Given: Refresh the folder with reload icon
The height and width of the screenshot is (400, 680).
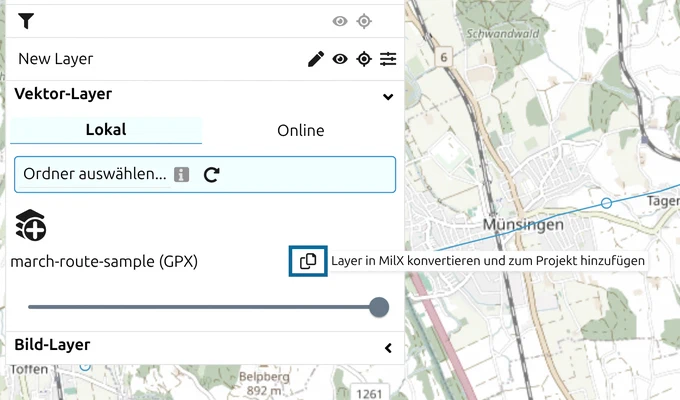Looking at the screenshot, I should (212, 174).
